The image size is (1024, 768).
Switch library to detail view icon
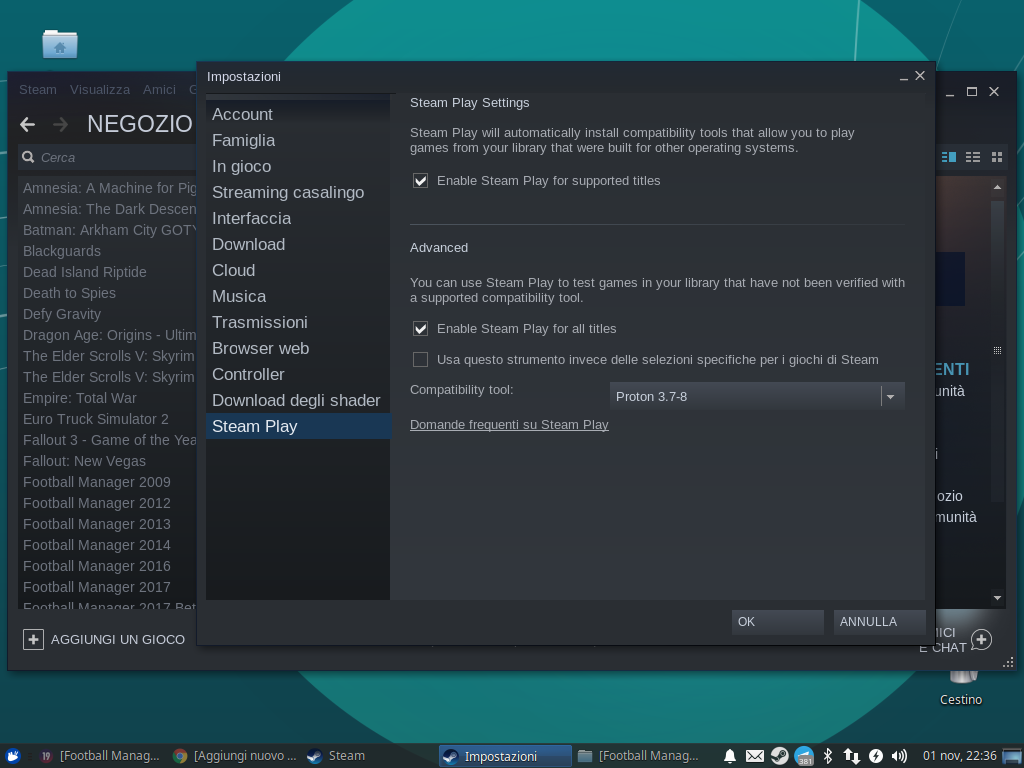click(948, 157)
